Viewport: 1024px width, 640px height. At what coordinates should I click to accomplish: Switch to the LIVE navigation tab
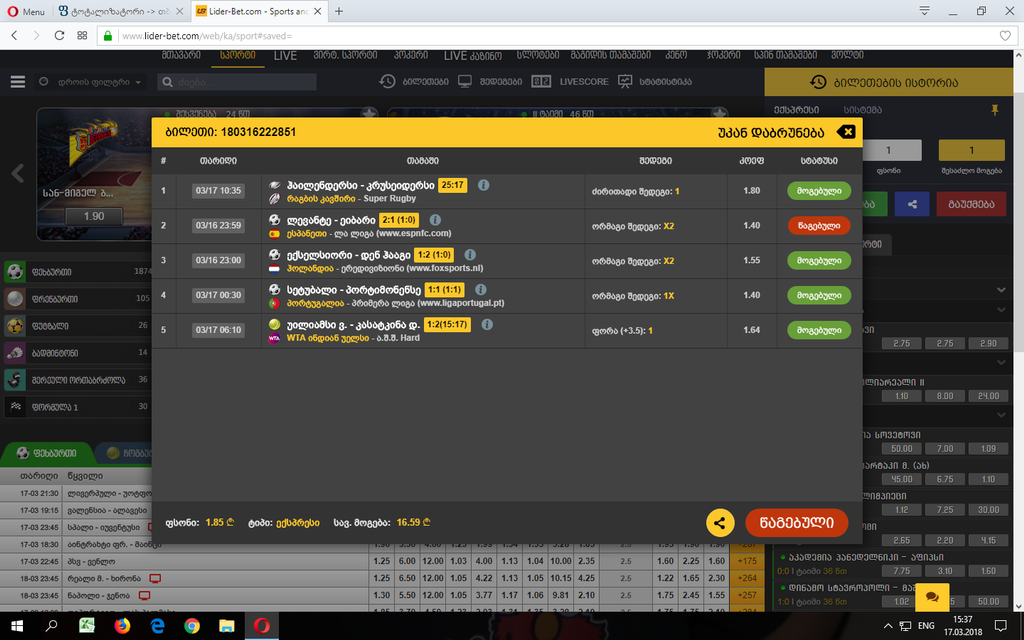tap(285, 56)
